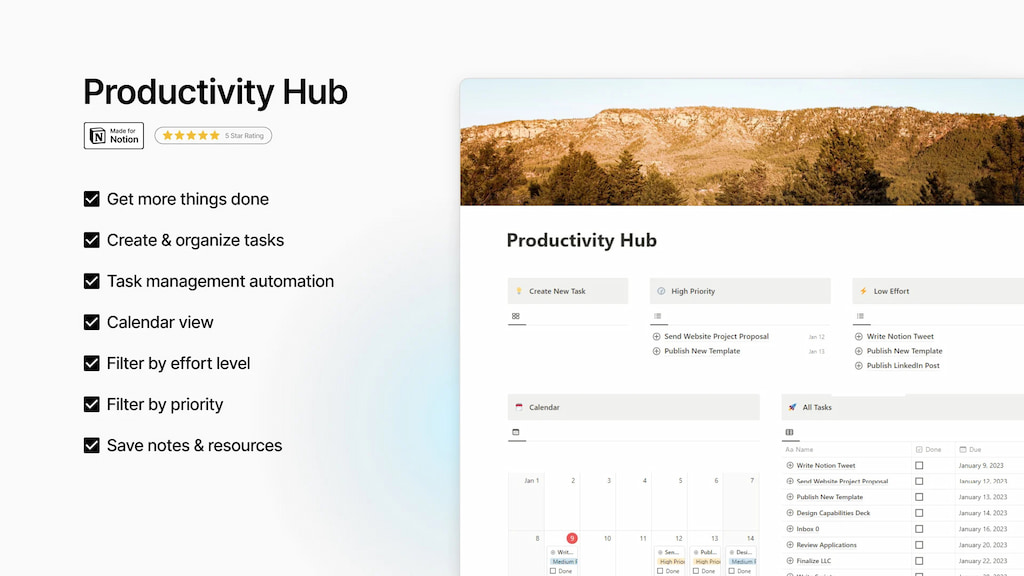Tick the Done box for Design Capabilities Deck

pyautogui.click(x=919, y=513)
